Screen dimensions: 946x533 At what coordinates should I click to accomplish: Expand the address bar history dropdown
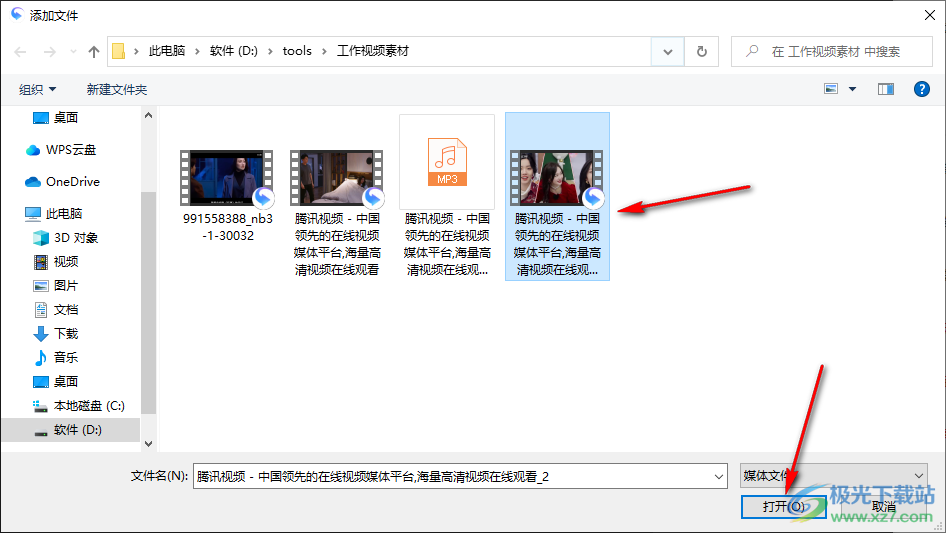click(667, 52)
